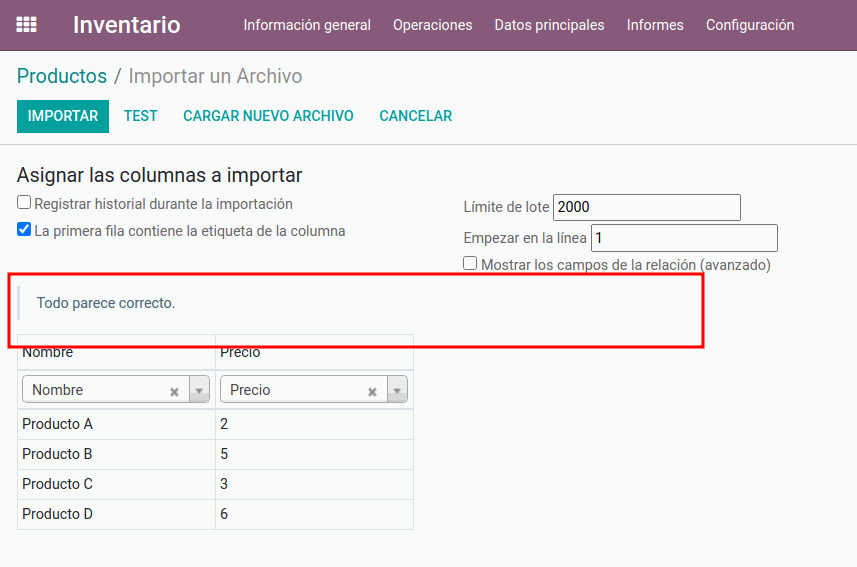Expand the Nombre field dropdown arrow

pos(199,390)
